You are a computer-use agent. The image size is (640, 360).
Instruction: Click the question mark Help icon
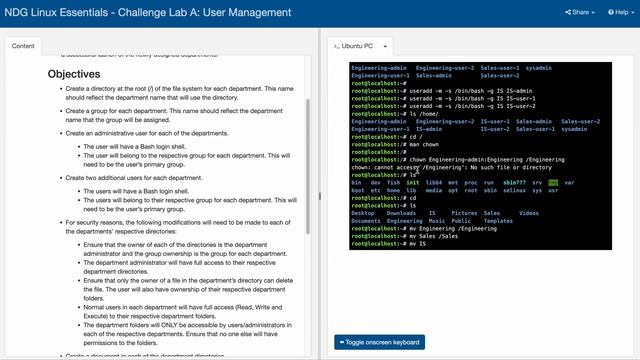point(611,12)
